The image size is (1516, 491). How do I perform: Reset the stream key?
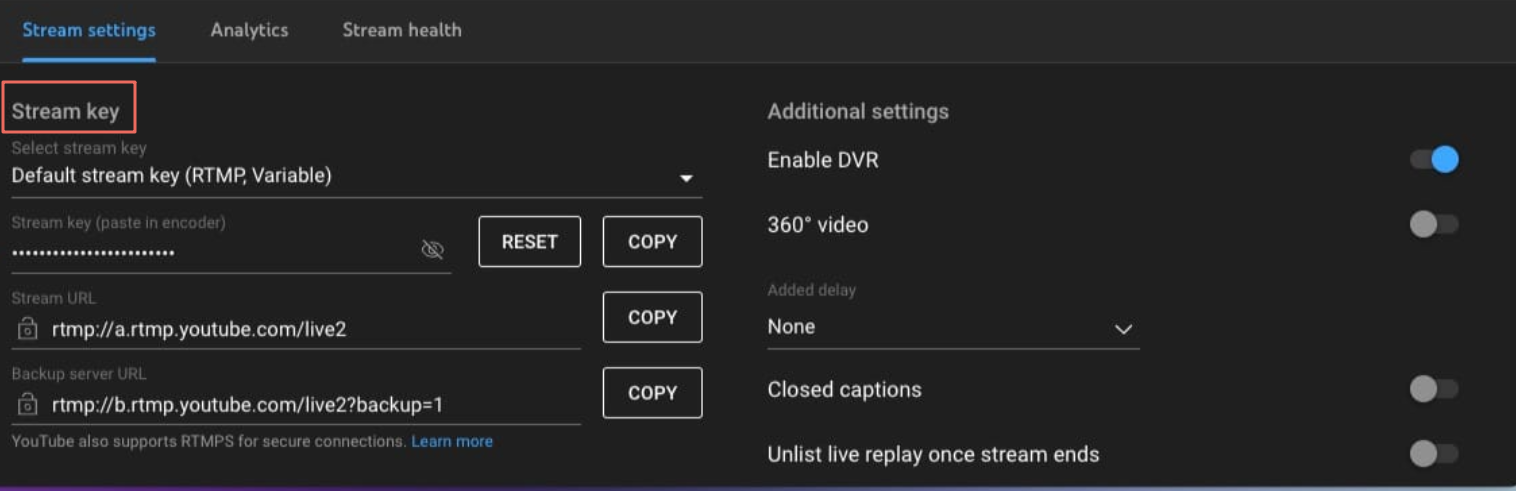pos(530,241)
